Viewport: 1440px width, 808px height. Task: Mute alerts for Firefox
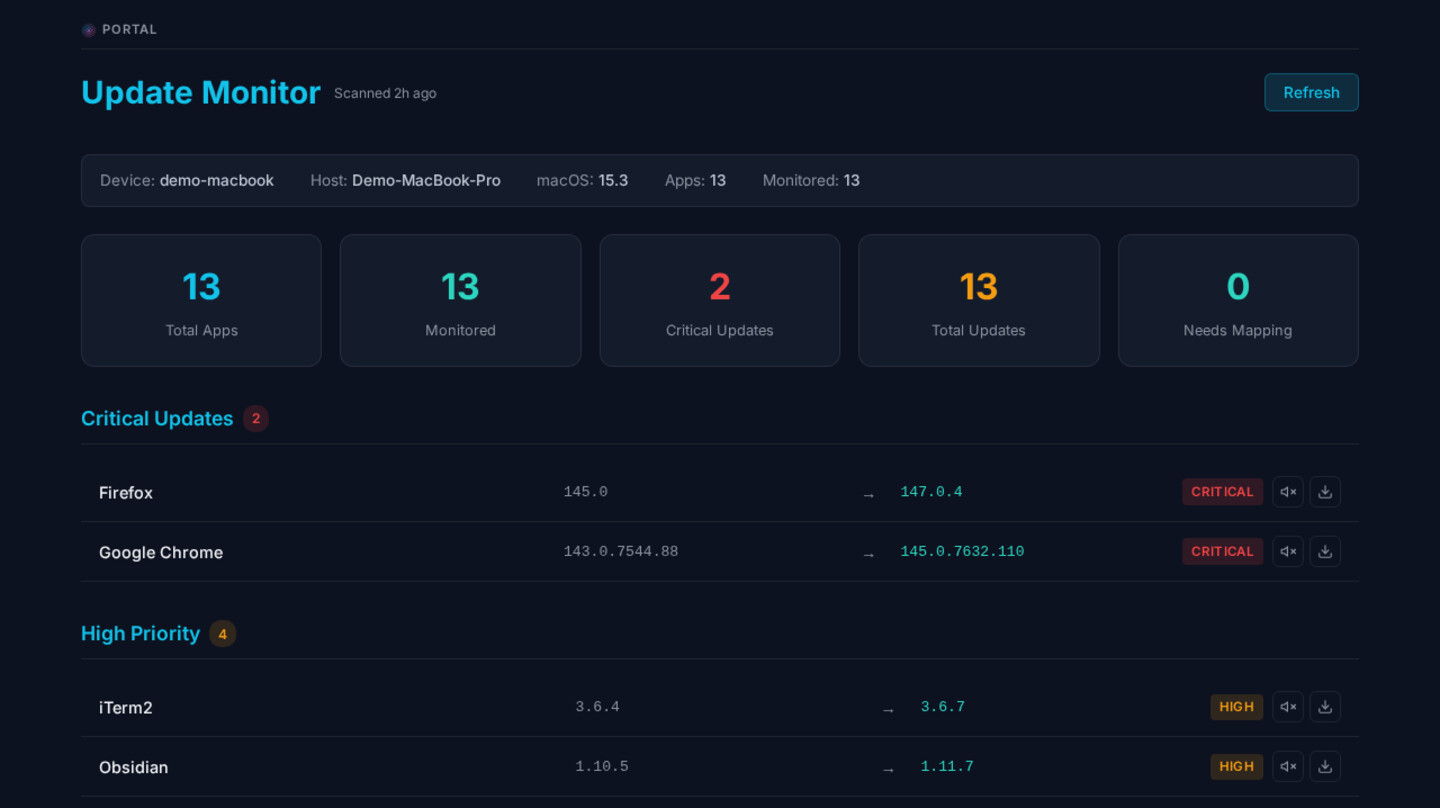click(x=1287, y=491)
